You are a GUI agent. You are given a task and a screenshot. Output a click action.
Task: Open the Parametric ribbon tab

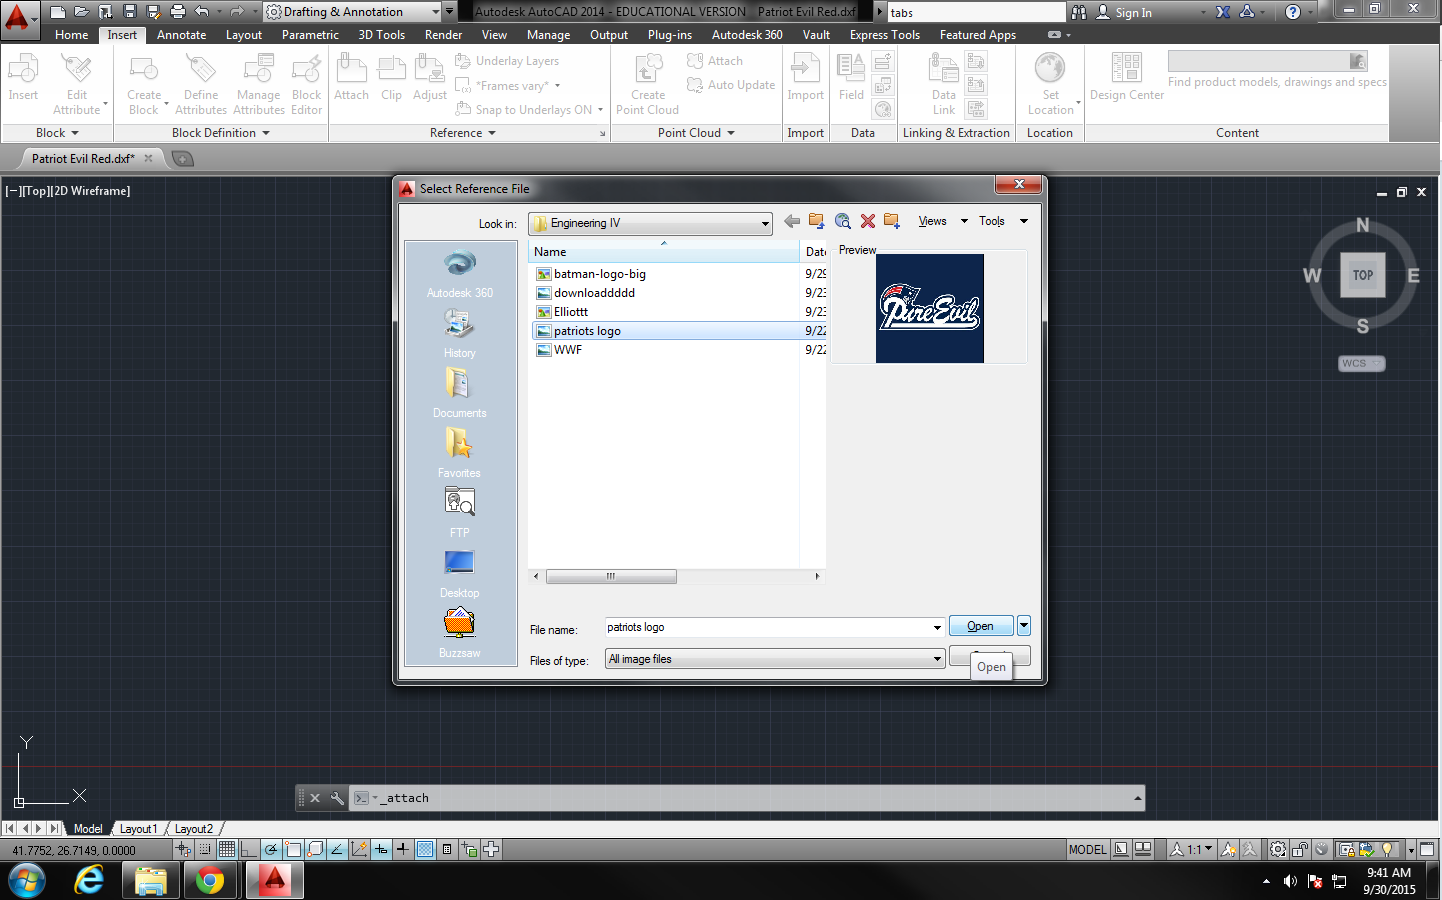click(x=310, y=35)
